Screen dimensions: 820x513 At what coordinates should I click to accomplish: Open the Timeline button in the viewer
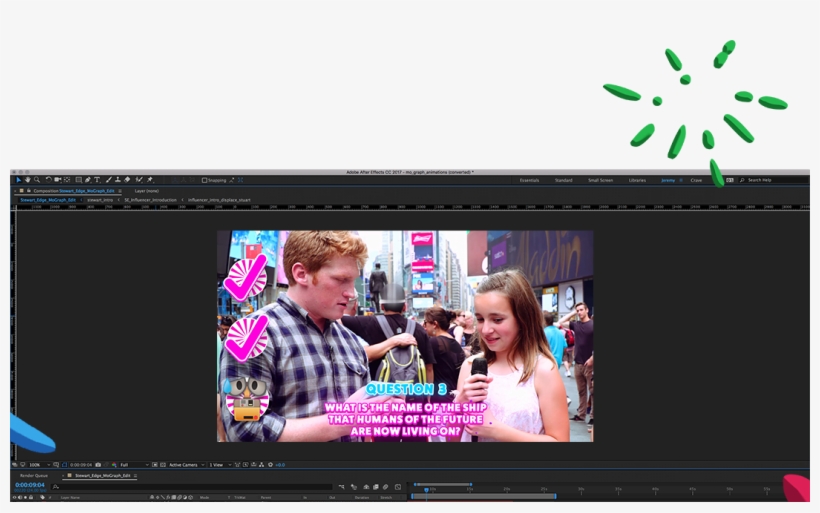coord(254,464)
